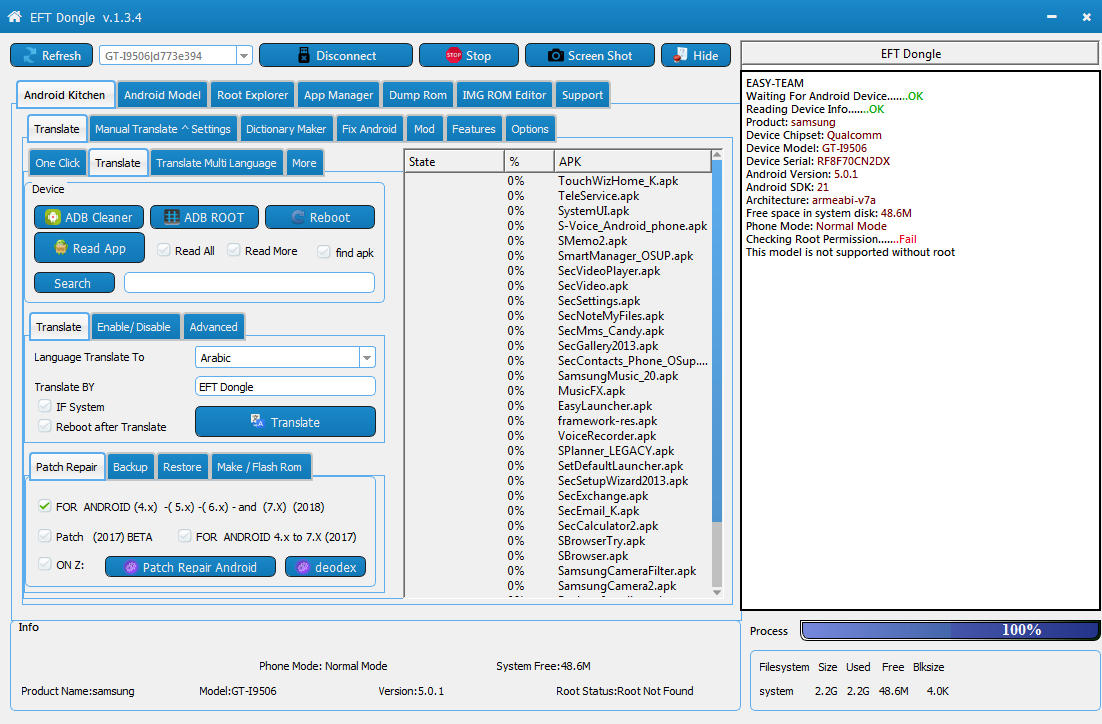Viewport: 1102px width, 724px height.
Task: Click the Patch Repair Android purple icon
Action: pyautogui.click(x=131, y=567)
